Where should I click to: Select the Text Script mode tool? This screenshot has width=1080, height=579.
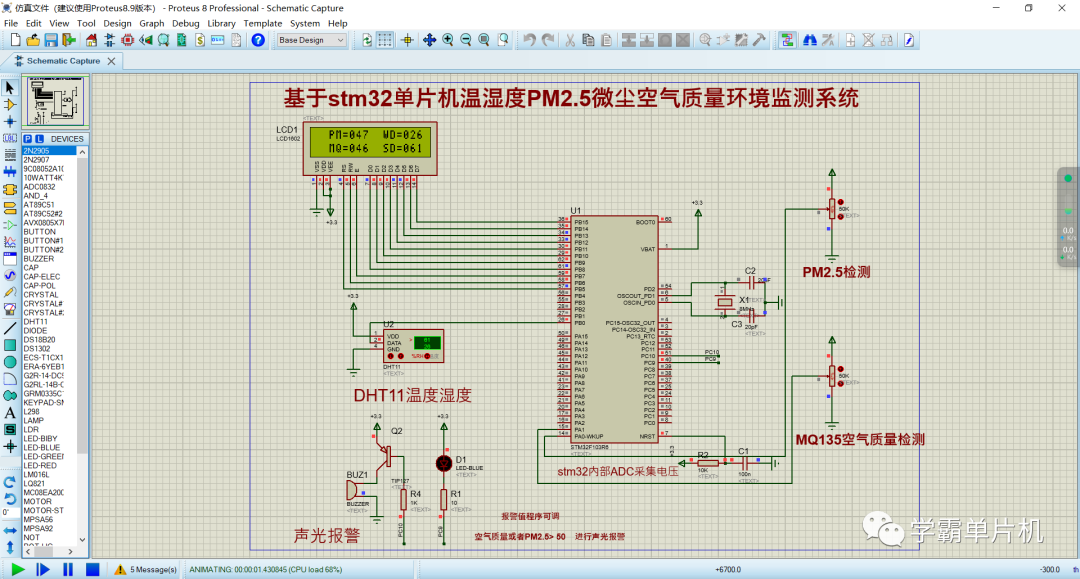[x=10, y=155]
